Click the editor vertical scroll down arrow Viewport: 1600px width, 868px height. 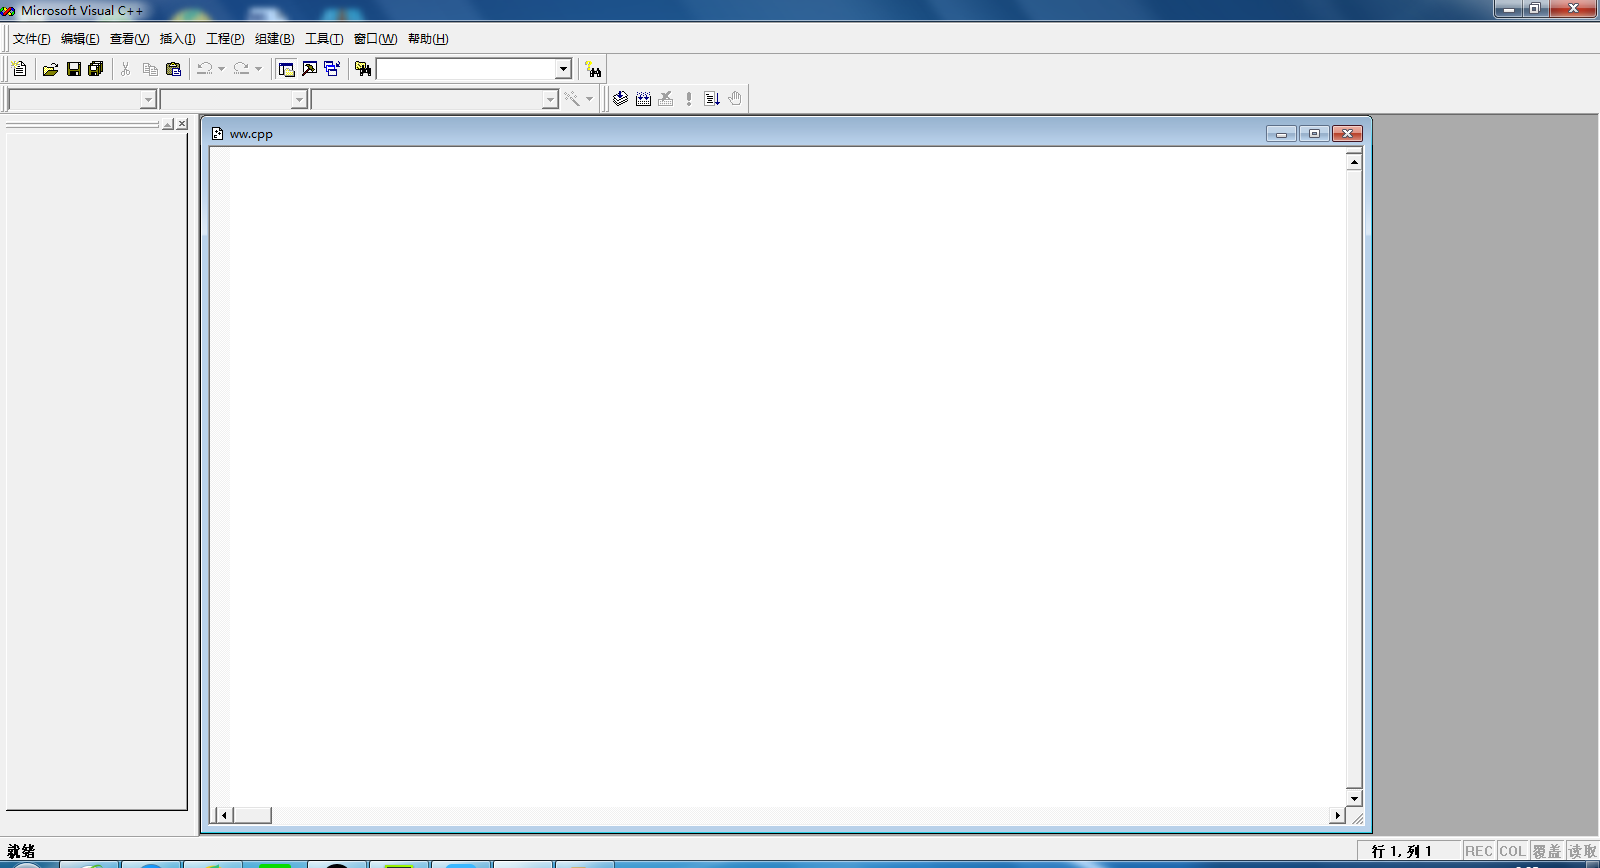1354,798
